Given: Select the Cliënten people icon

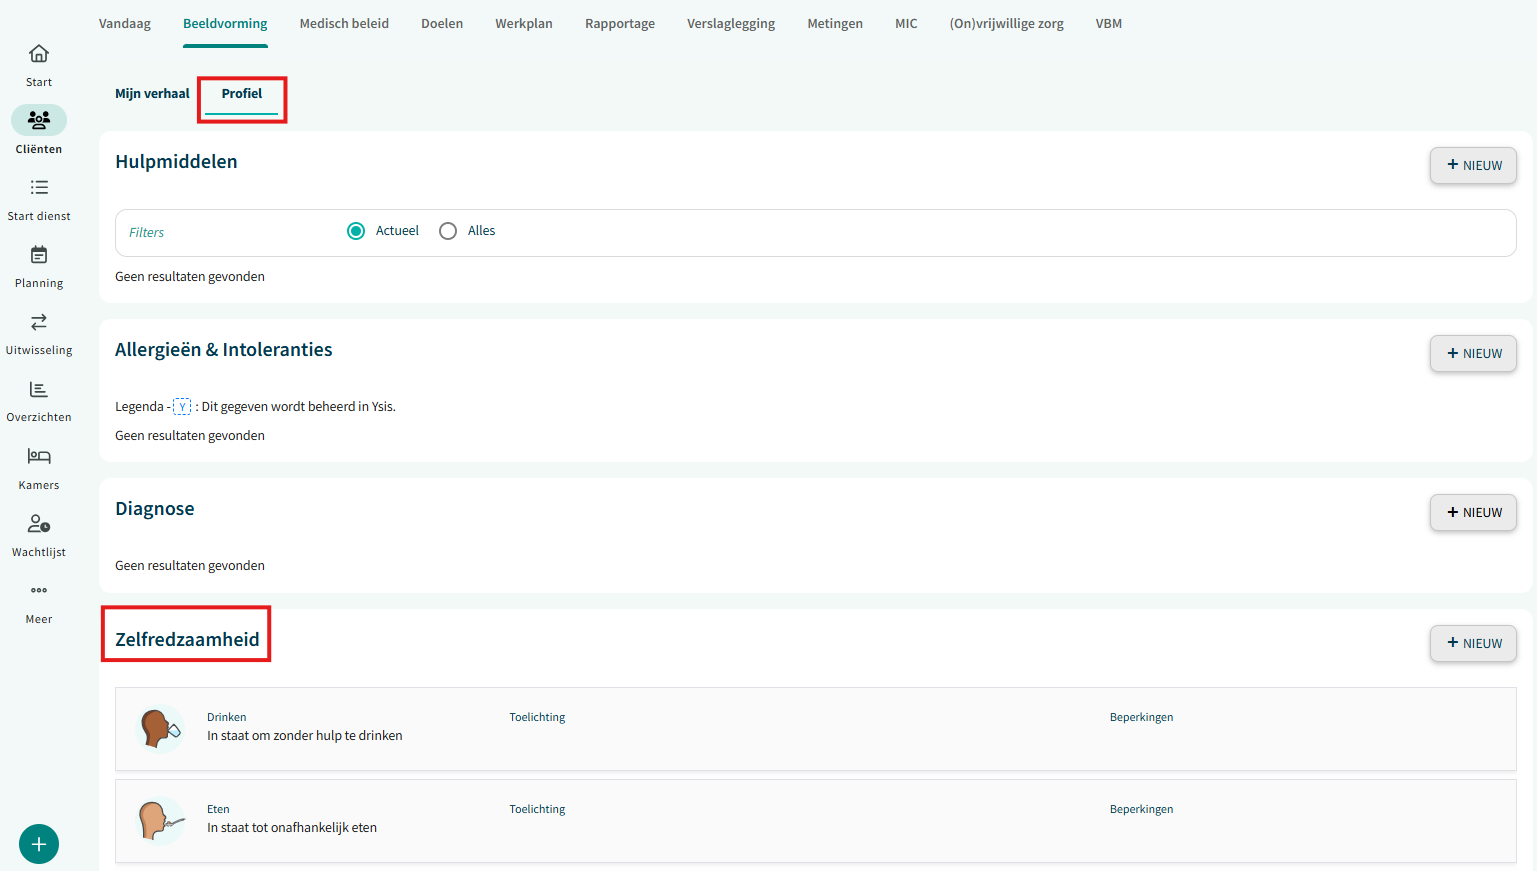Looking at the screenshot, I should click(x=39, y=120).
